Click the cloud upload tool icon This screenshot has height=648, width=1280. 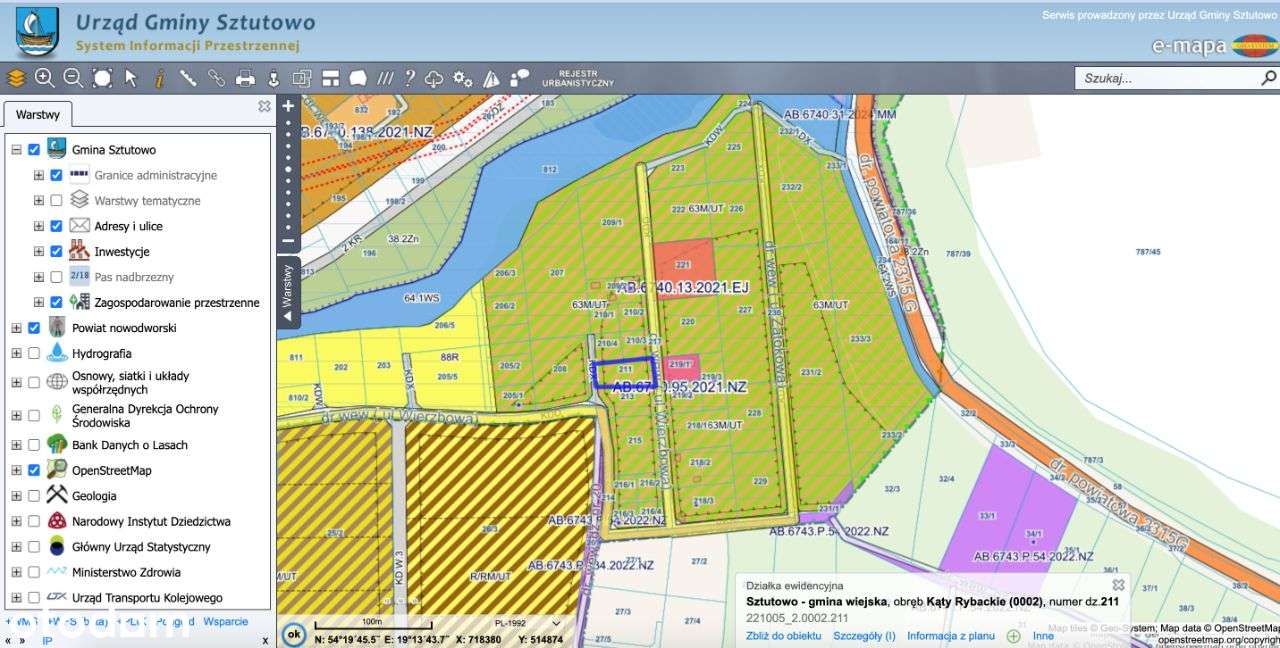[434, 78]
